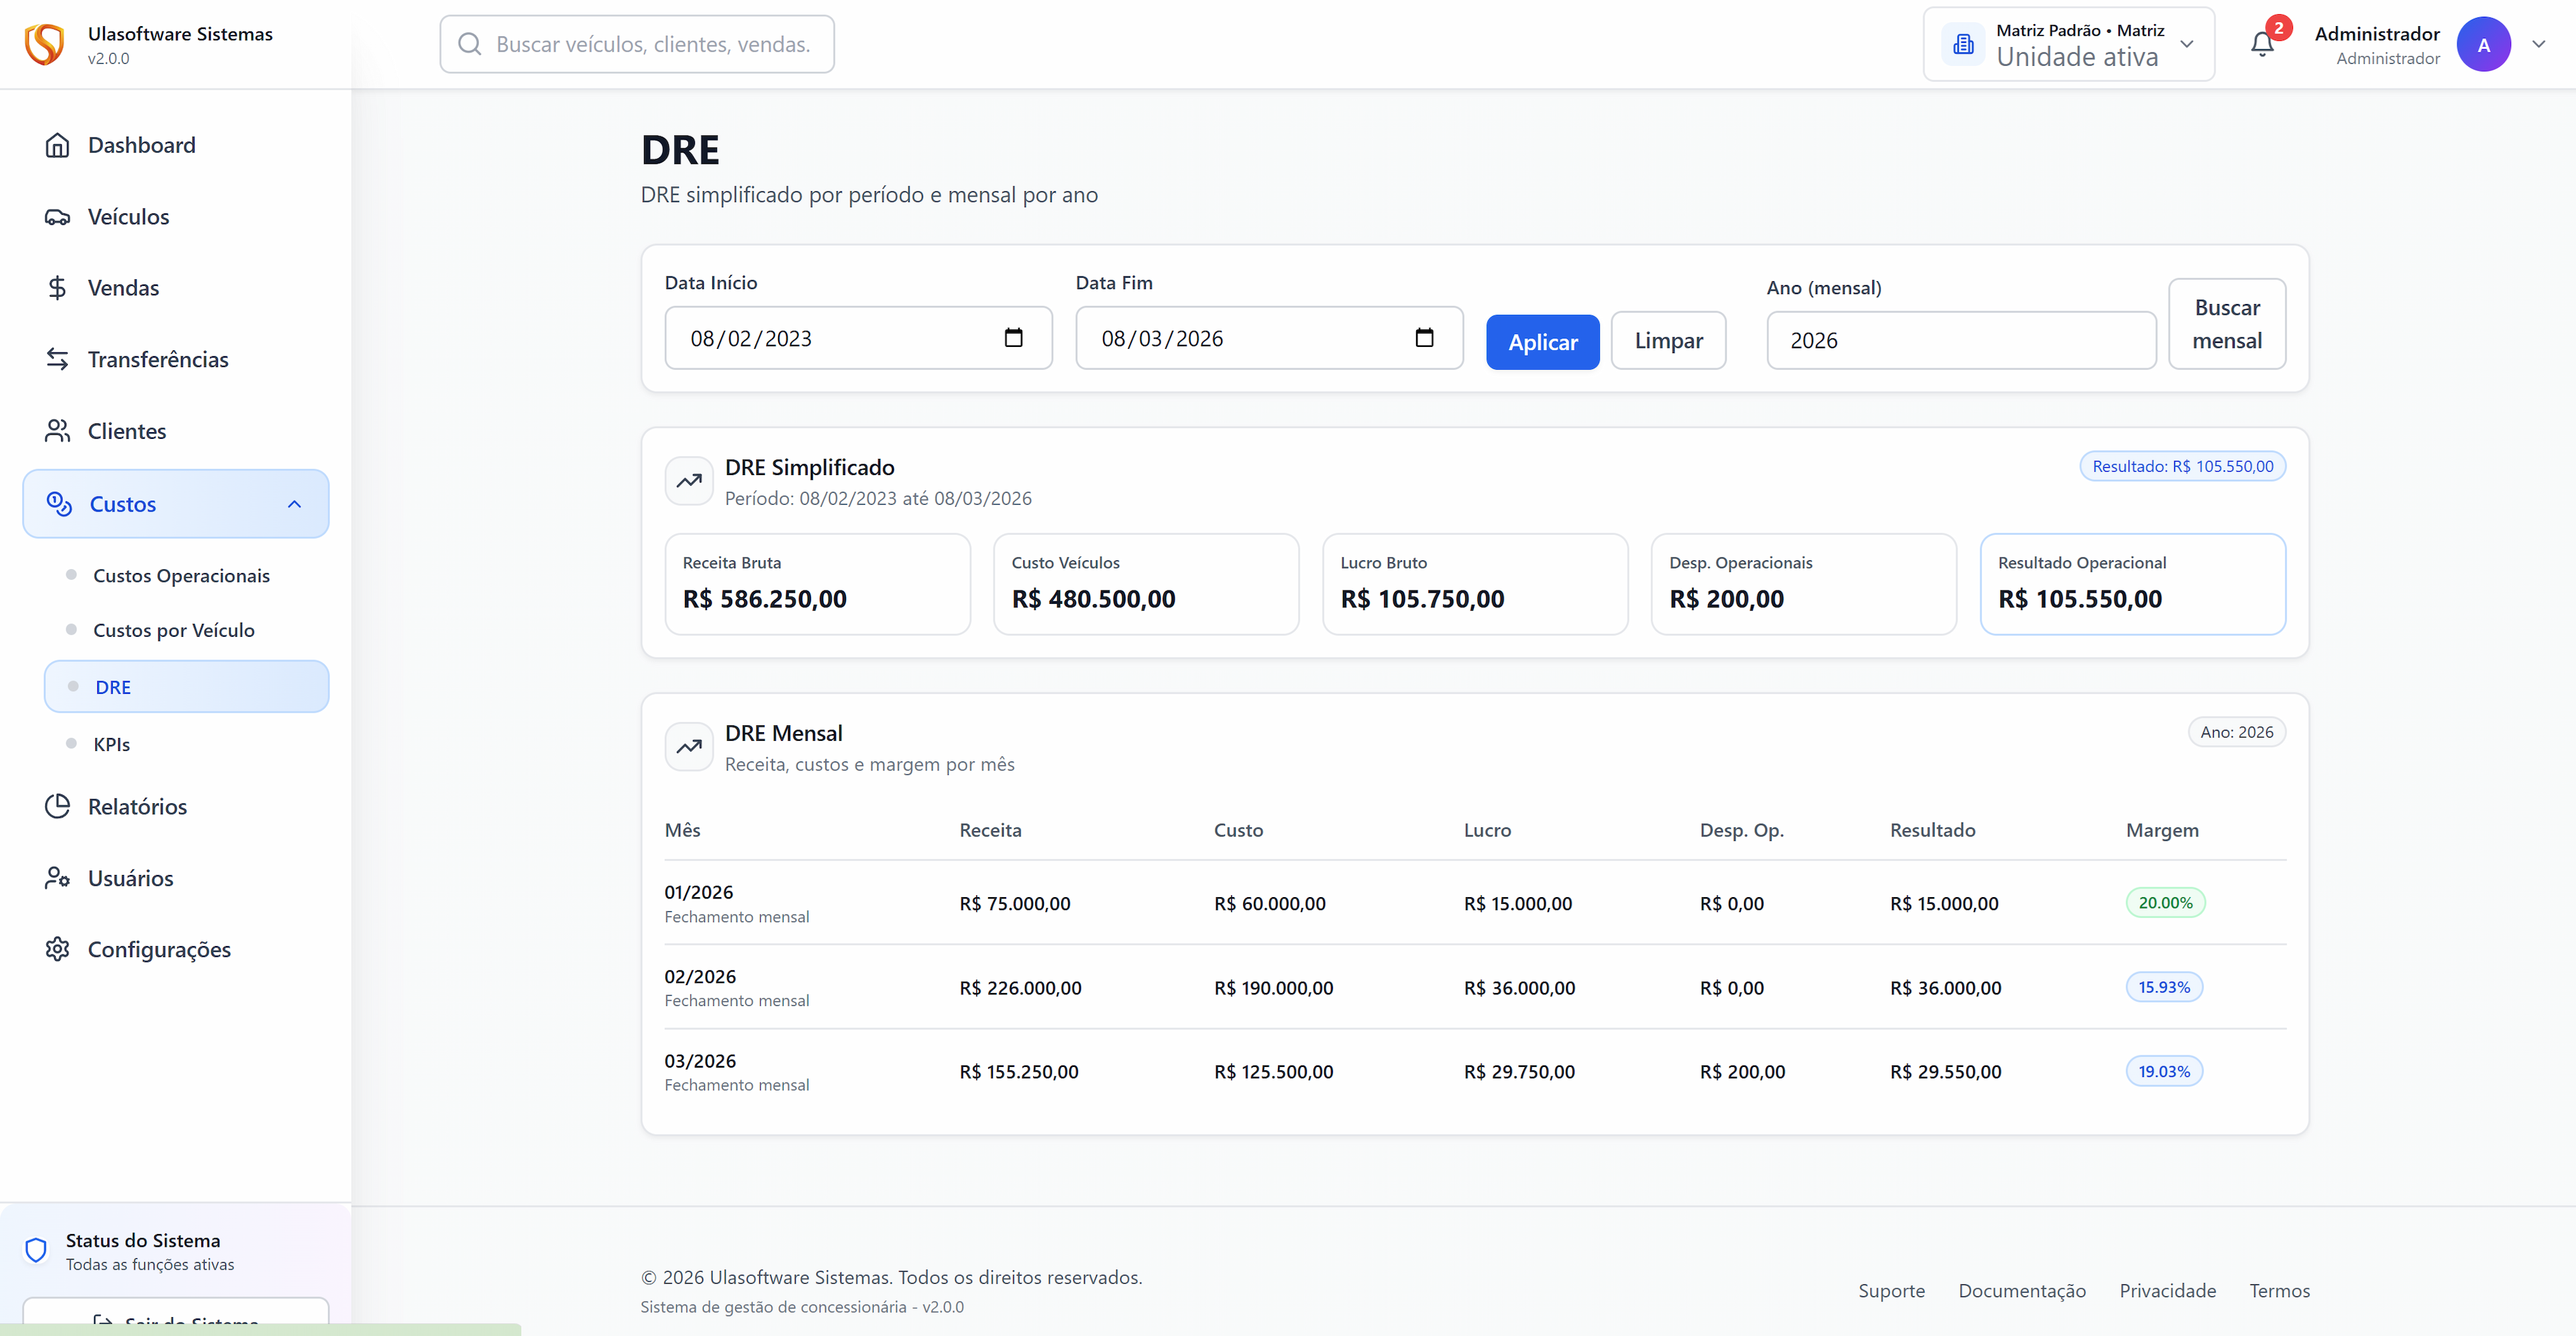Select Custos Operacionais in the sidebar

pos(181,575)
